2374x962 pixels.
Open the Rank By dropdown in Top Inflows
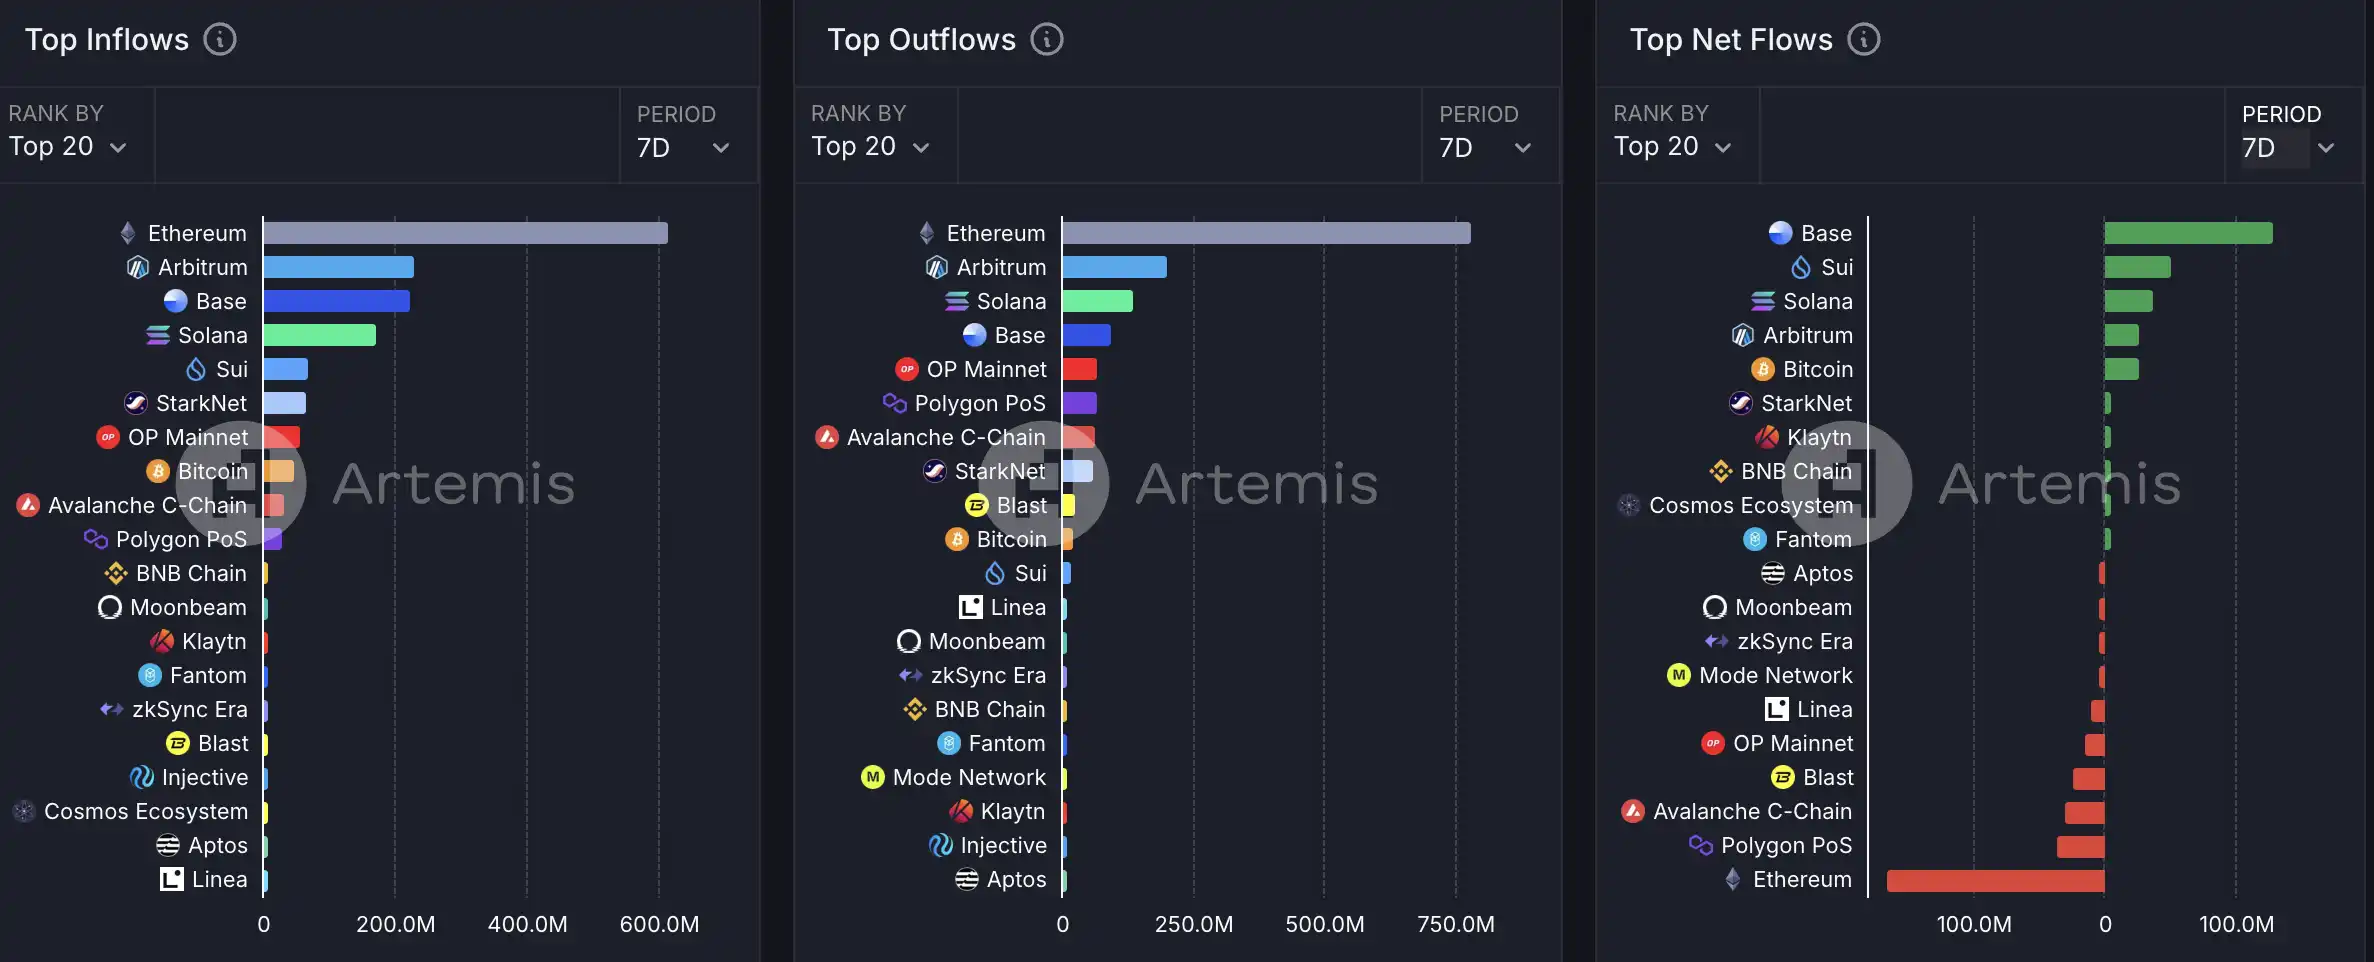pos(68,147)
